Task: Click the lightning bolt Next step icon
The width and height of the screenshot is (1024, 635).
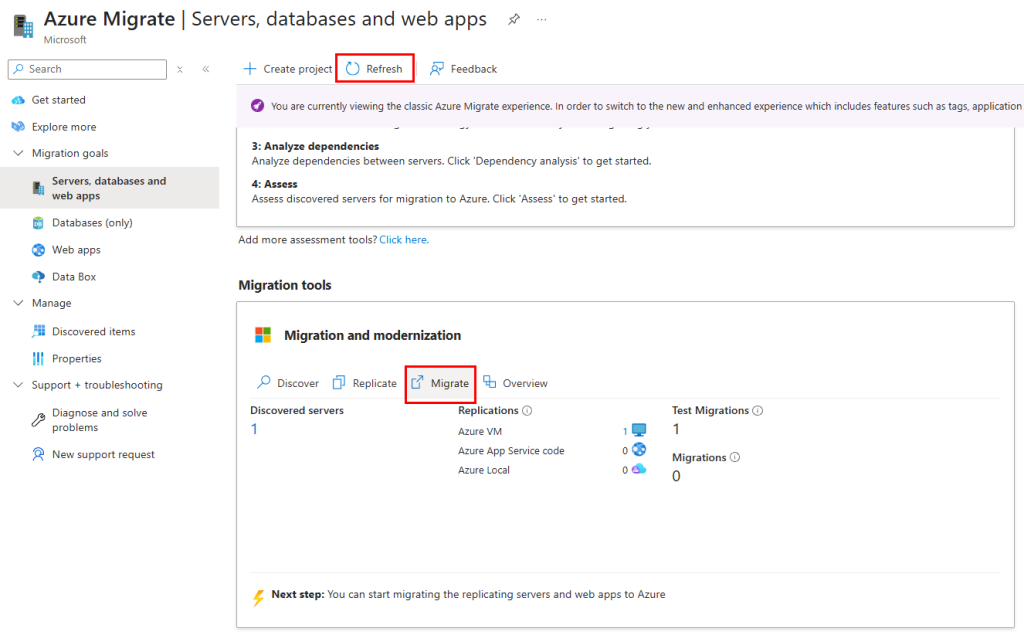Action: pyautogui.click(x=259, y=598)
